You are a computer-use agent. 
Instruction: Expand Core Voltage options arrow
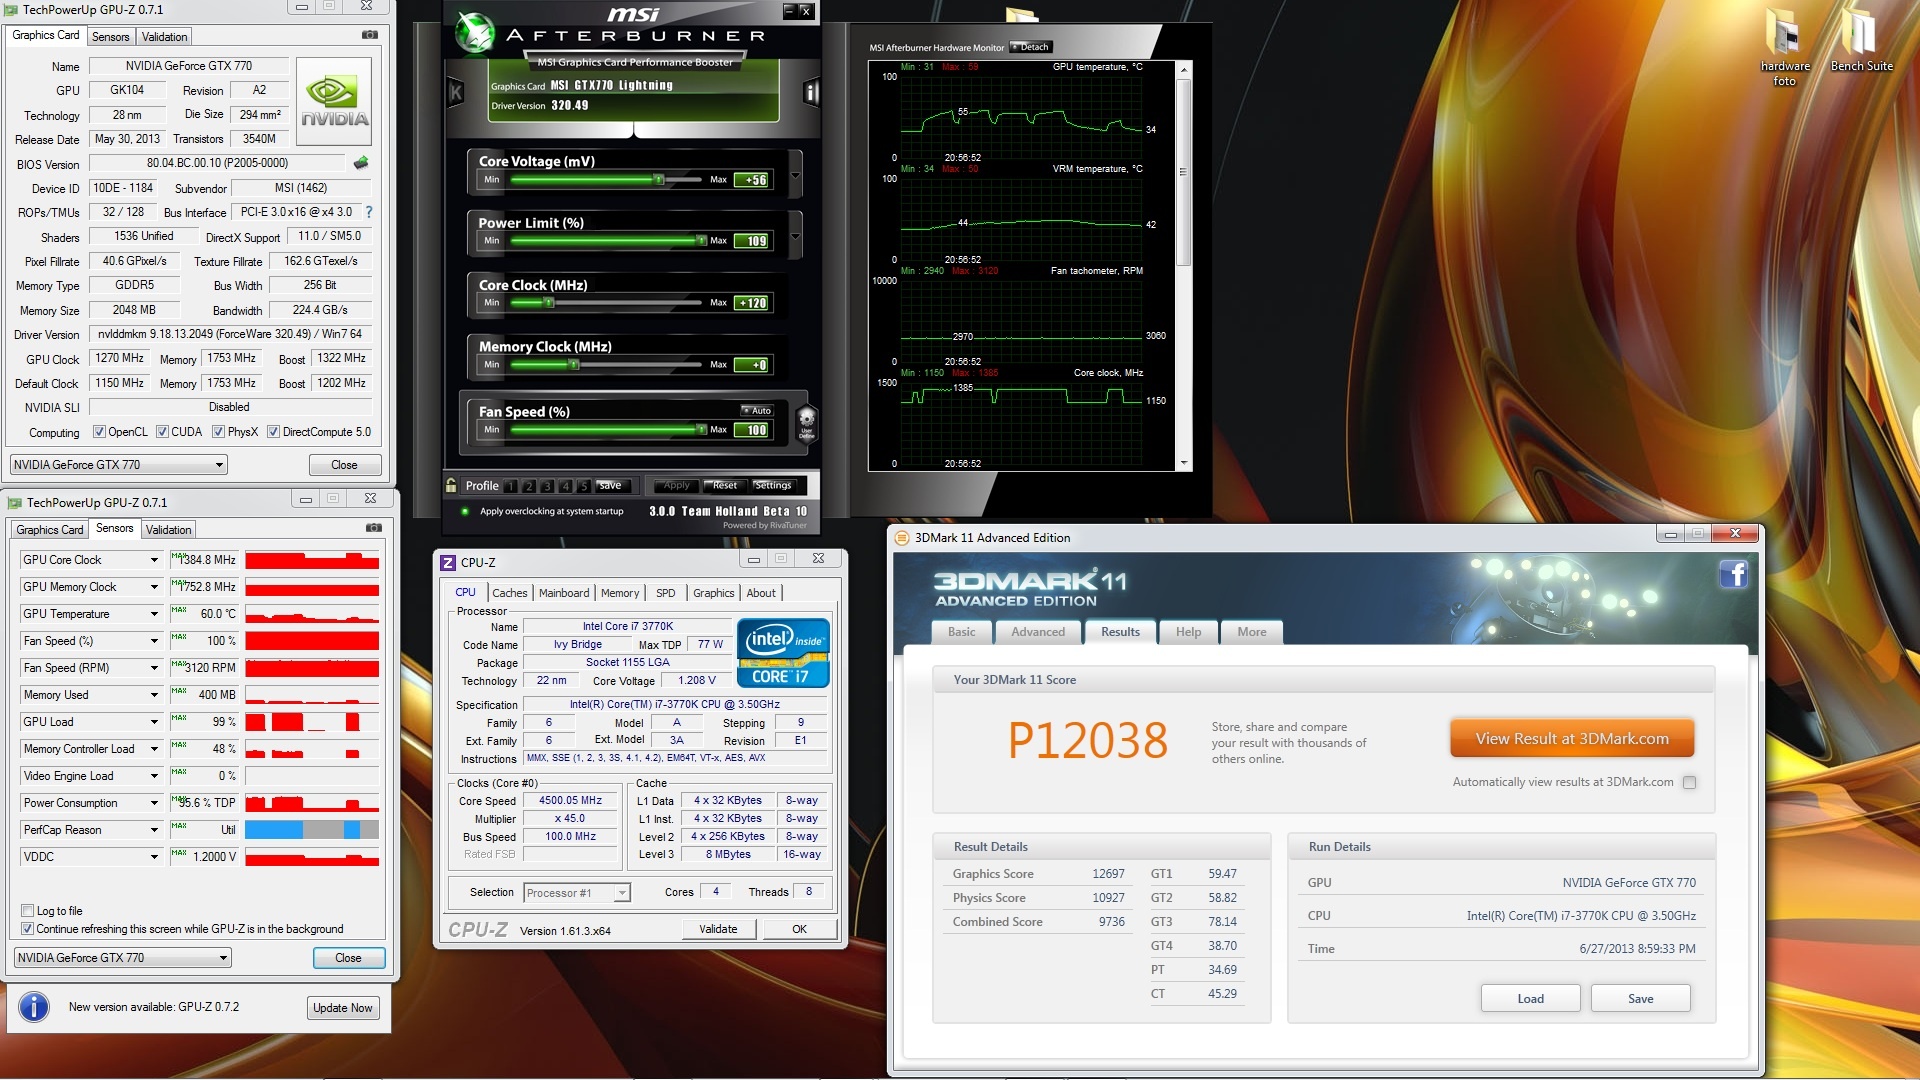click(795, 176)
